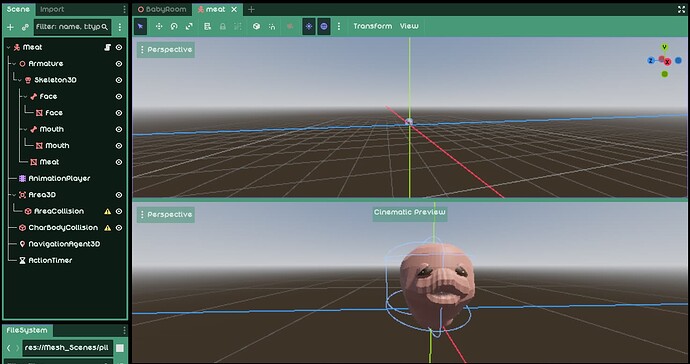Collapse the Skeleton3D node
The height and width of the screenshot is (364, 690).
20,80
